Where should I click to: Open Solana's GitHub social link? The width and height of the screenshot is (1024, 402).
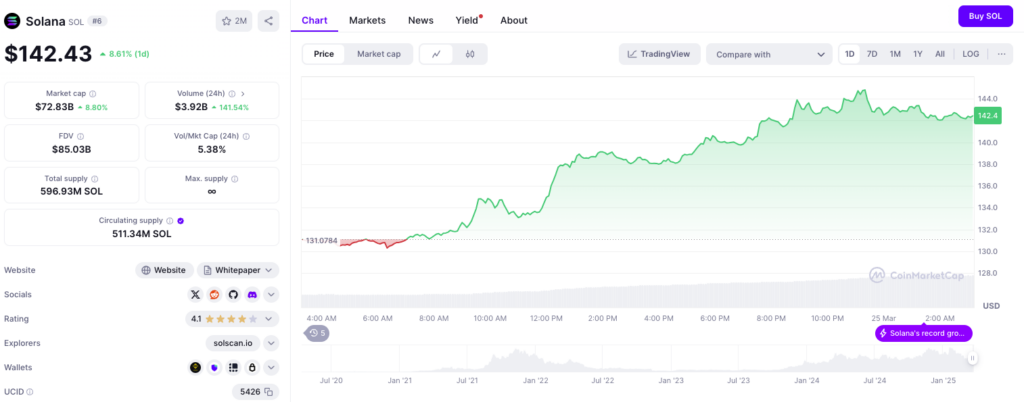(x=233, y=295)
